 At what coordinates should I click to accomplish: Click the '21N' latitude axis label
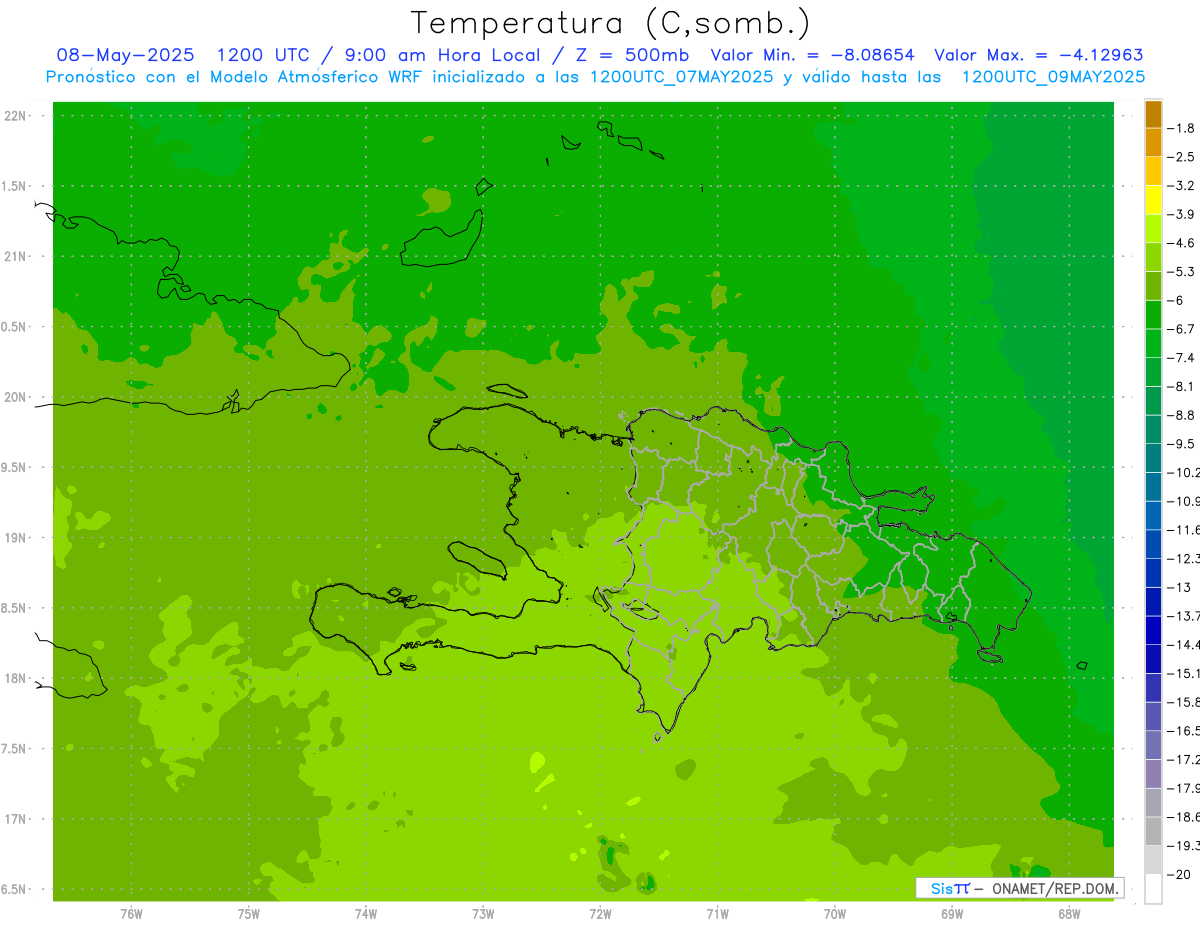[x=15, y=257]
